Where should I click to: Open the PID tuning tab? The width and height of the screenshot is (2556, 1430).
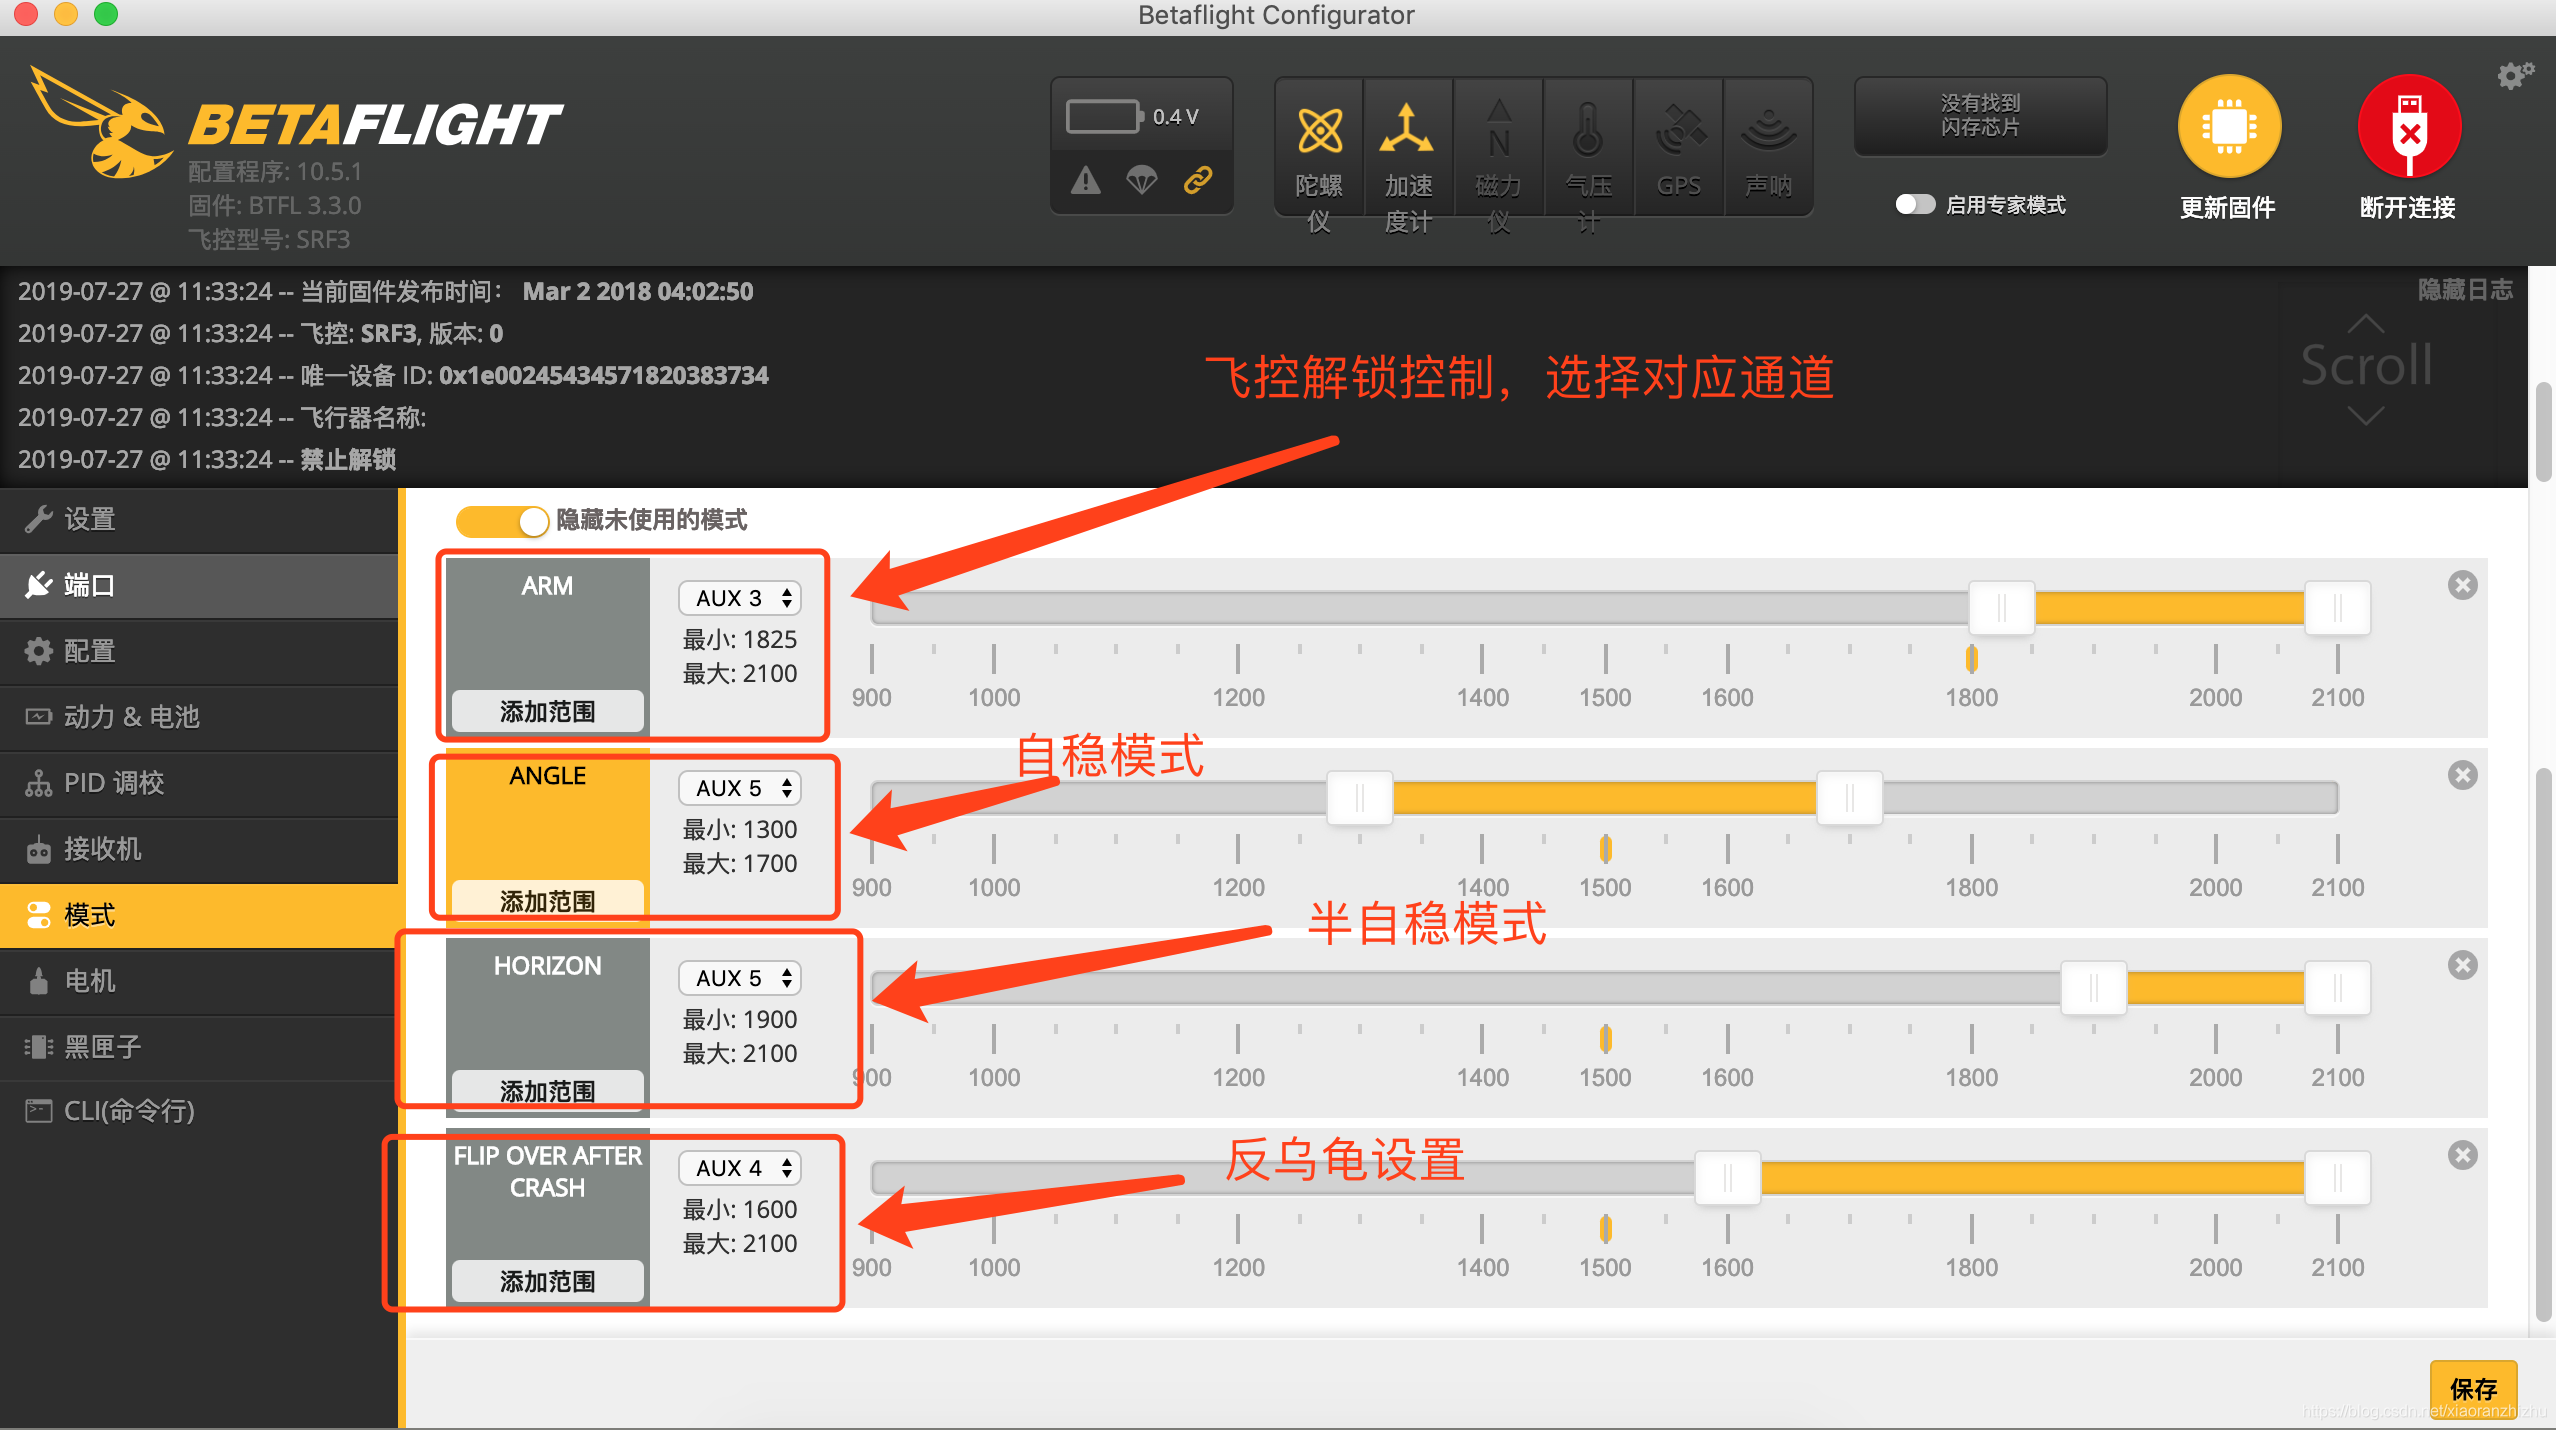coord(199,783)
